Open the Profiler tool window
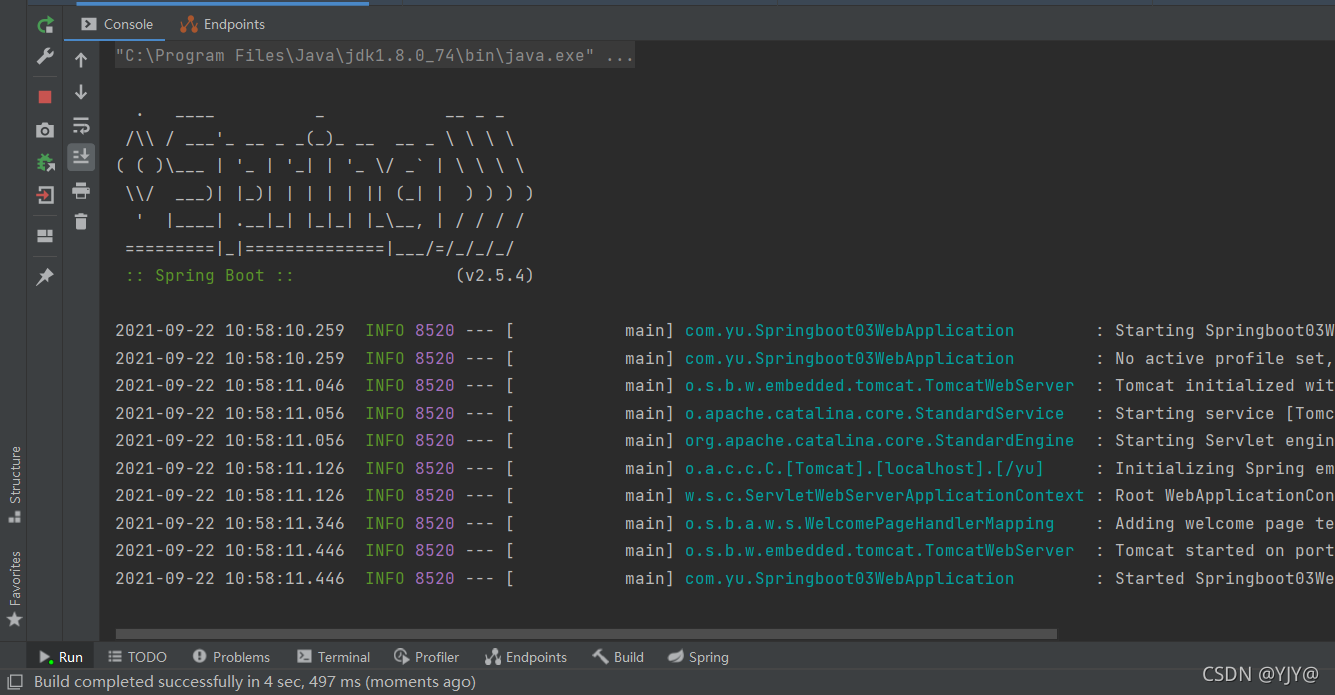 pos(427,657)
